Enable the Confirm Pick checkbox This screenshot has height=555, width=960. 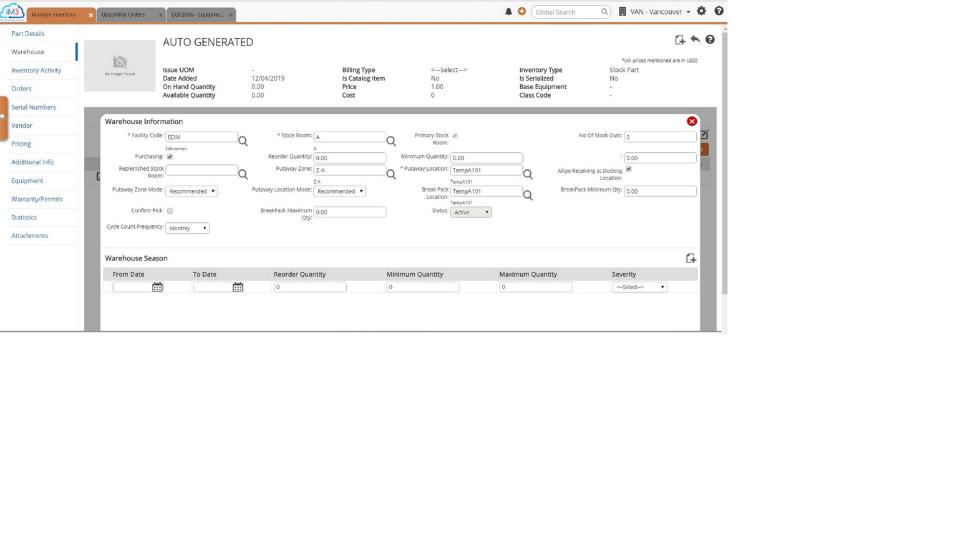pyautogui.click(x=170, y=211)
